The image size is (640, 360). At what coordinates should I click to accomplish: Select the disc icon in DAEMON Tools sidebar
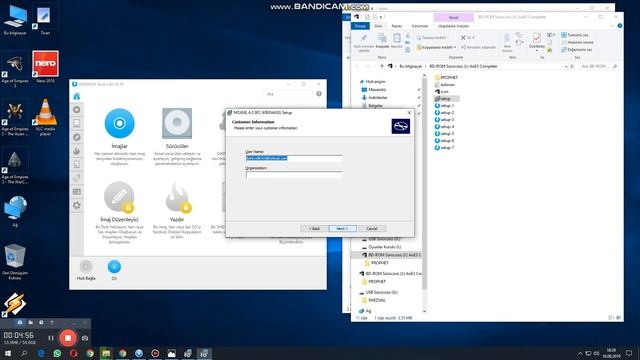(x=77, y=110)
